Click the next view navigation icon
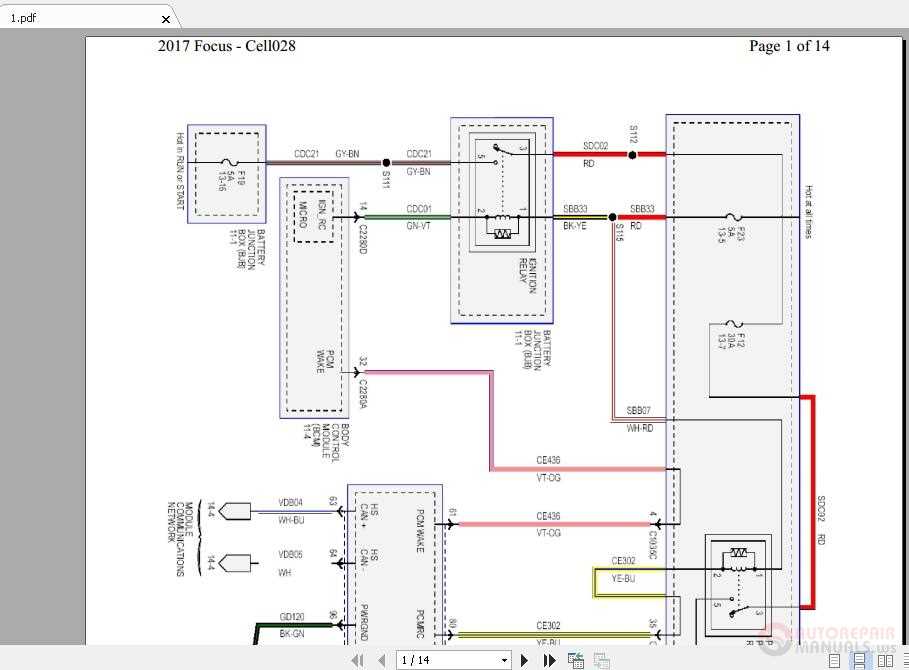Viewport: 909px width, 670px height. tap(601, 660)
